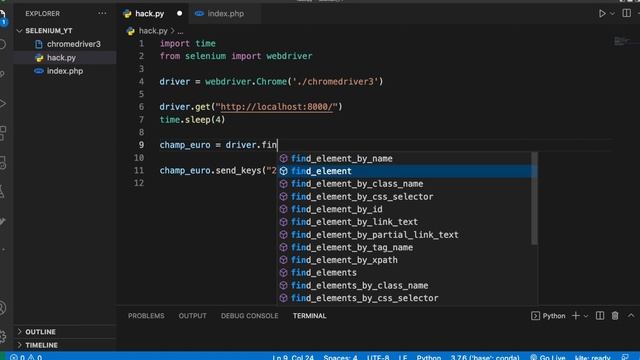Click the unsaved dot on hack.py tab
The image size is (640, 360).
180,13
